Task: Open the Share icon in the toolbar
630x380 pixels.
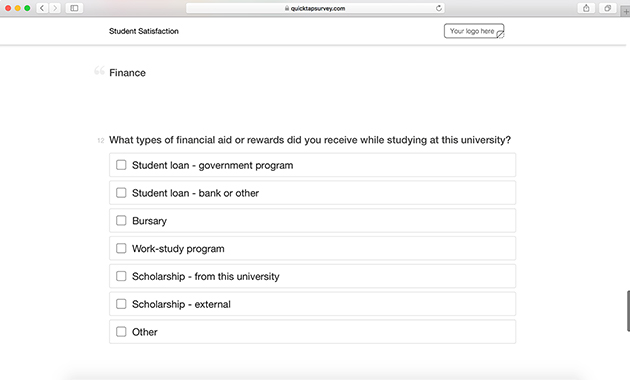Action: 586,8
